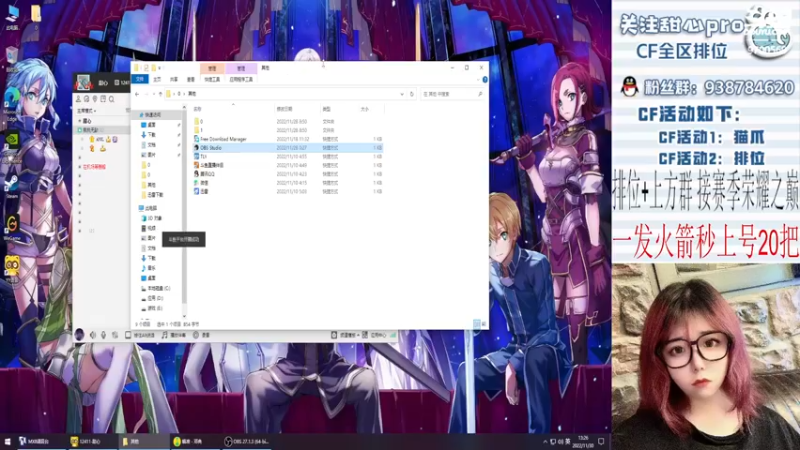This screenshot has width=800, height=450.
Task: Select folder named 1 in file list
Action: click(x=198, y=130)
